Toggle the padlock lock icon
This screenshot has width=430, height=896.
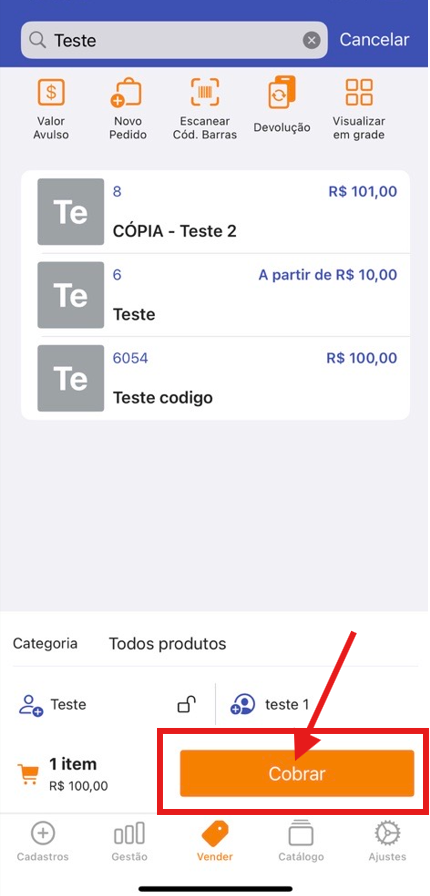point(186,705)
